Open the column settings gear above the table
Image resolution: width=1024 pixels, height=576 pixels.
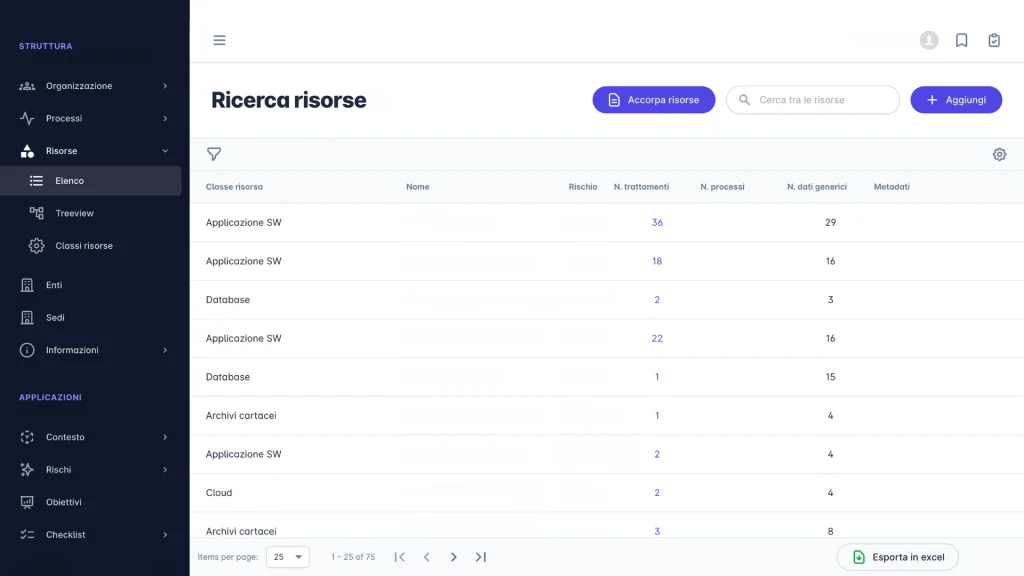pos(999,154)
